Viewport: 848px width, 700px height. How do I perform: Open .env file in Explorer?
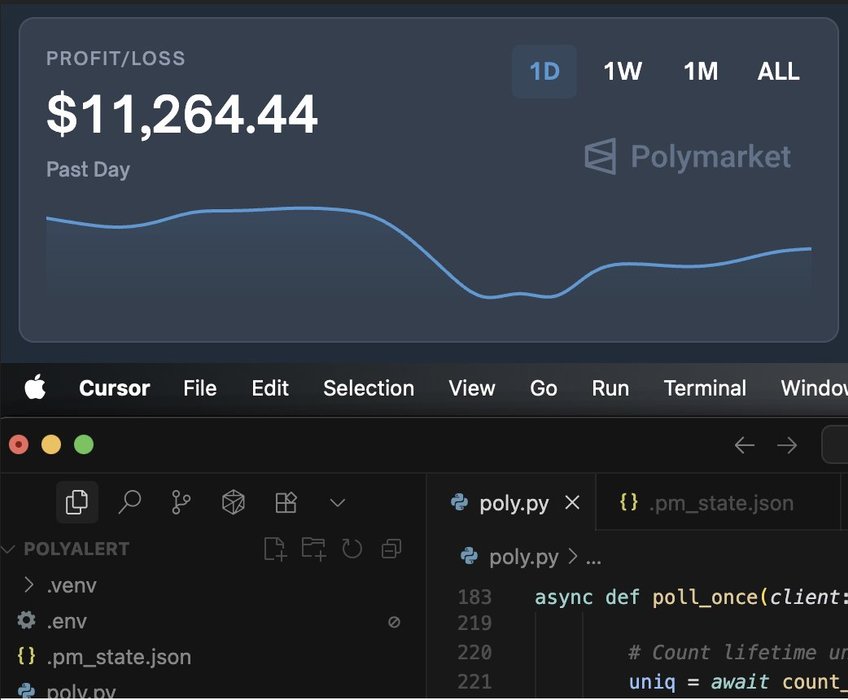(67, 621)
